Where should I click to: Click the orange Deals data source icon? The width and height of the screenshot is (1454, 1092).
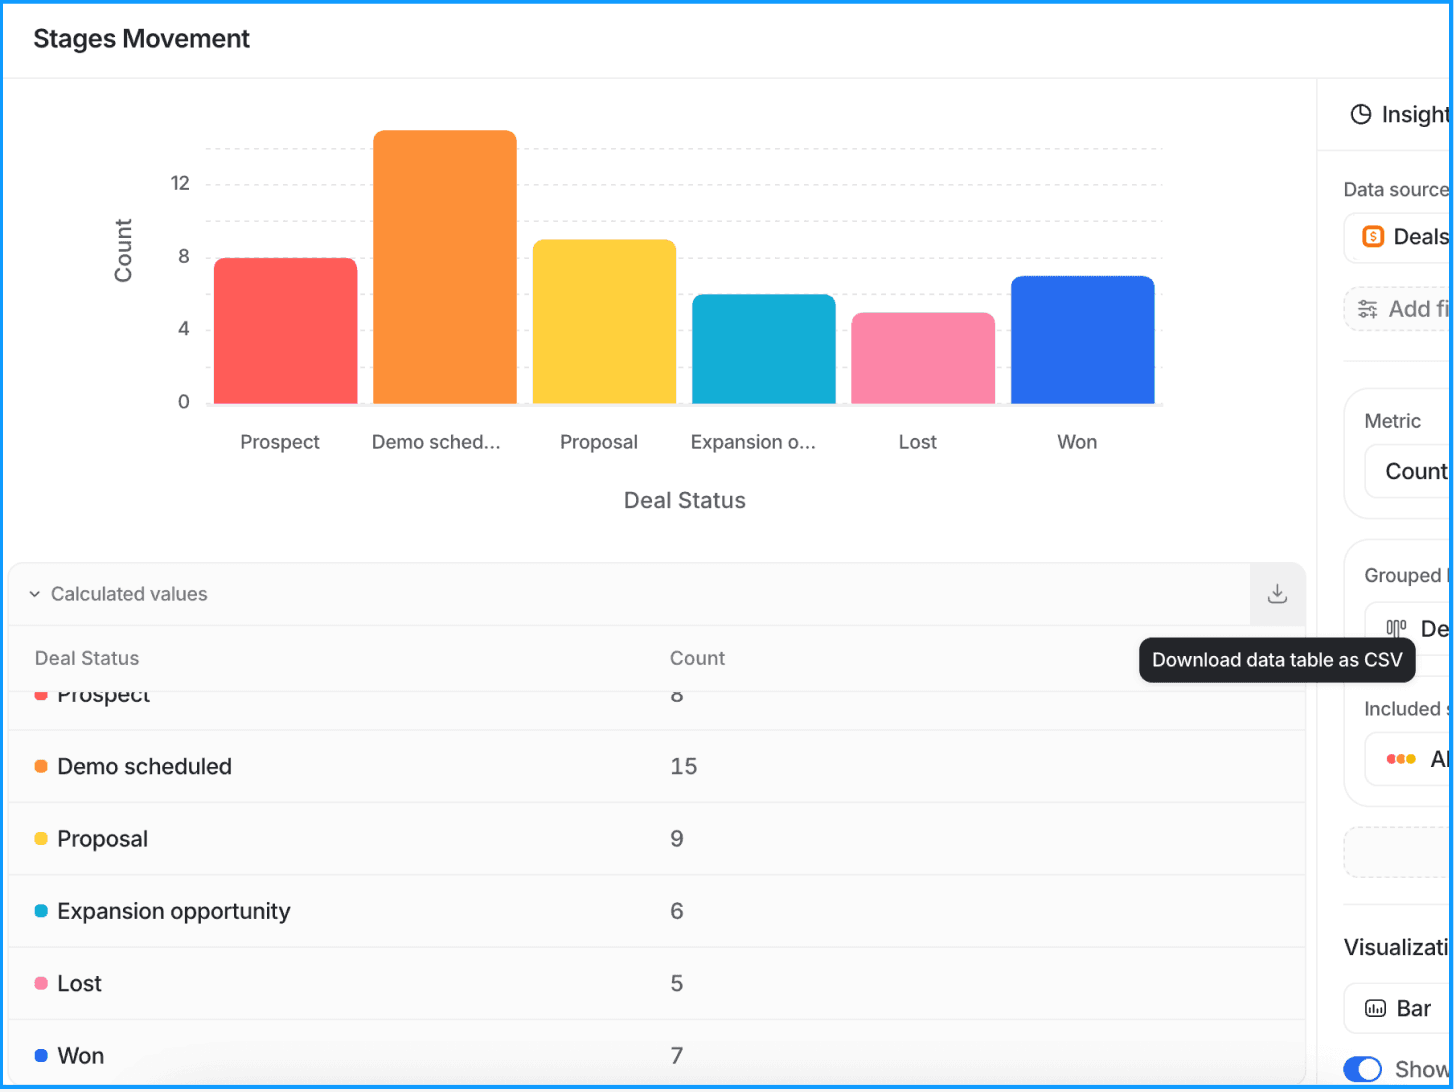1373,237
